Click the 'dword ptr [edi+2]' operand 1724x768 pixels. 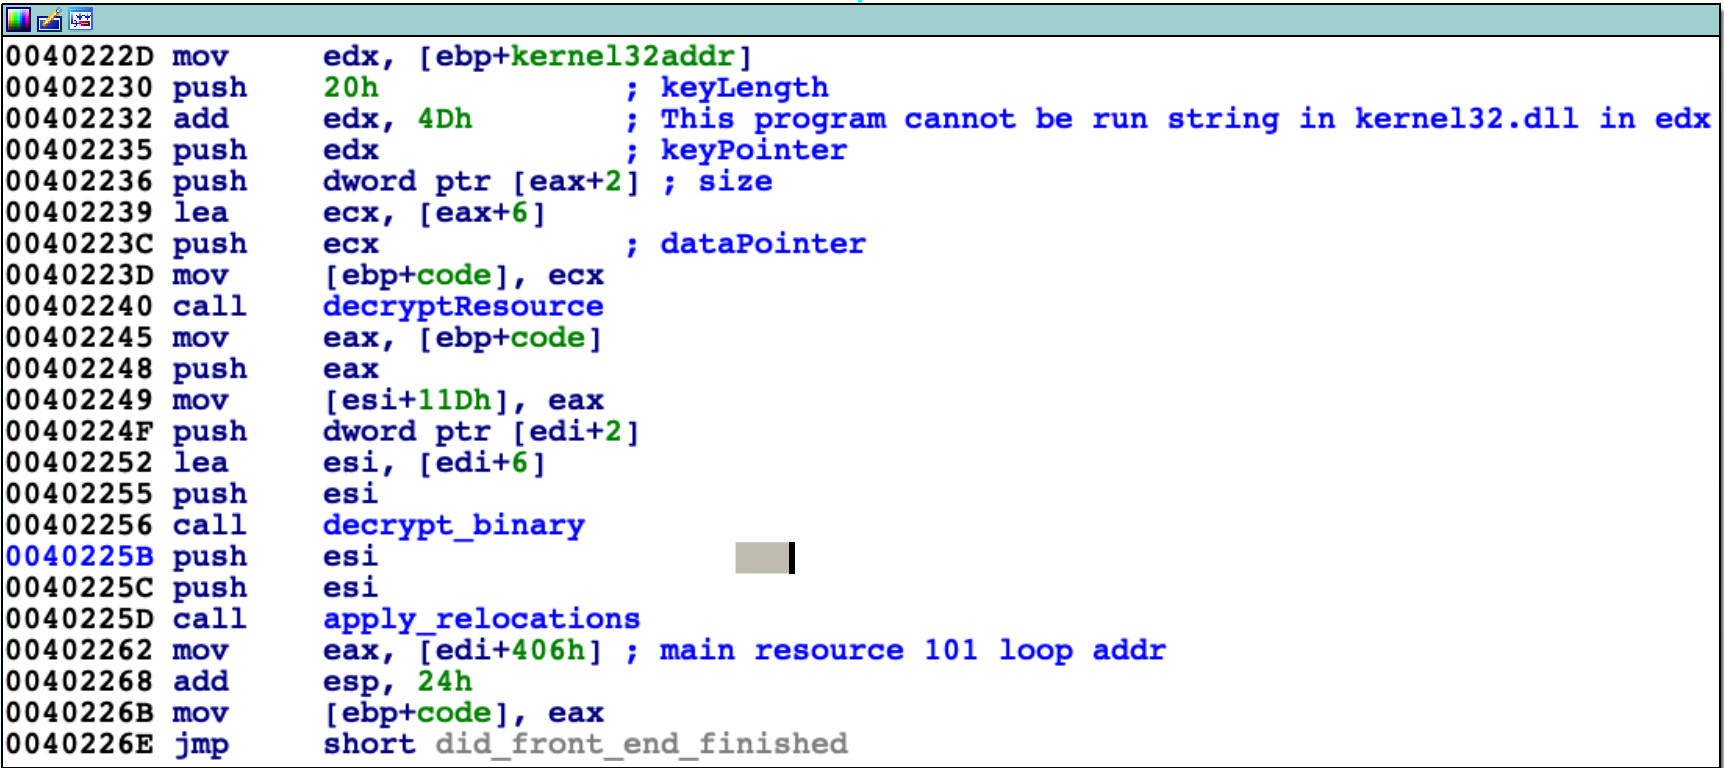click(x=481, y=431)
